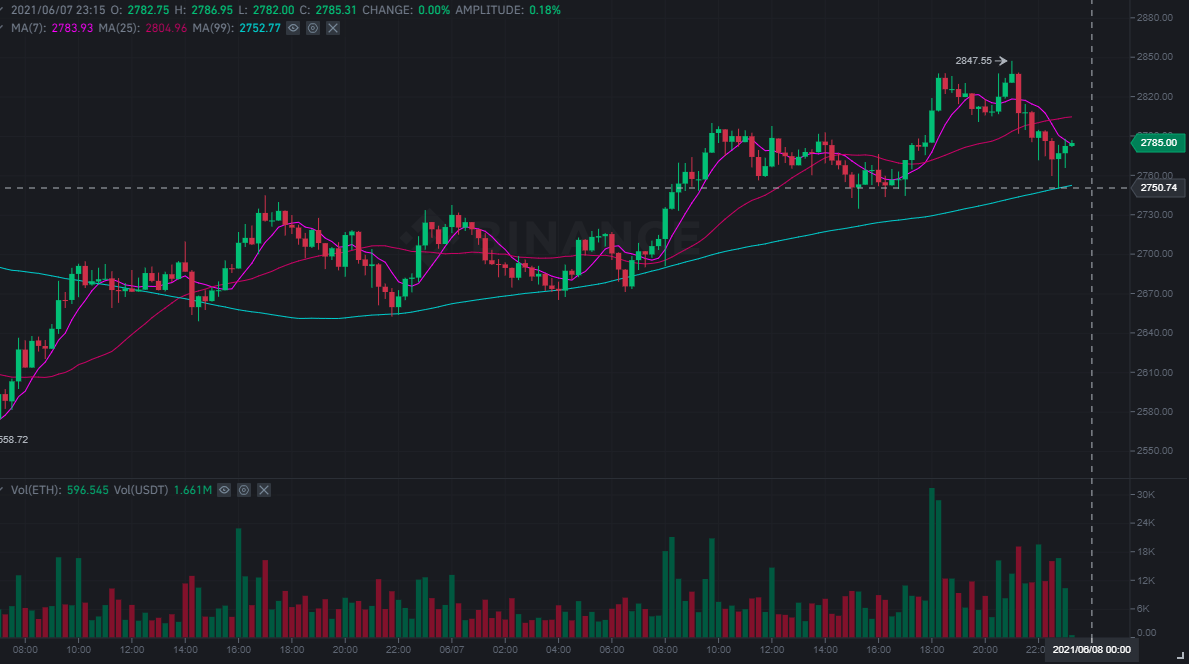The height and width of the screenshot is (664, 1189).
Task: Click the 6K volume axis label
Action: [x=1144, y=609]
